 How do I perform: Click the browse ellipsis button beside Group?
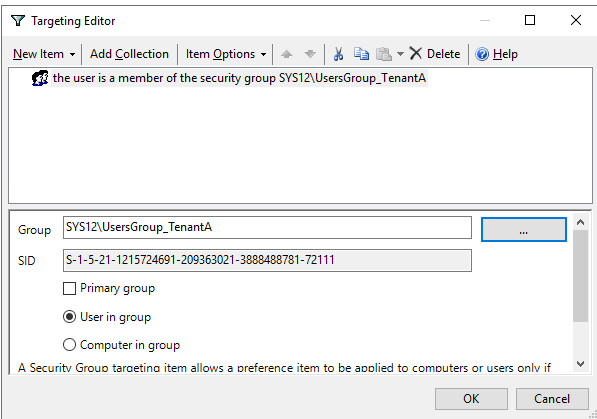coord(524,229)
